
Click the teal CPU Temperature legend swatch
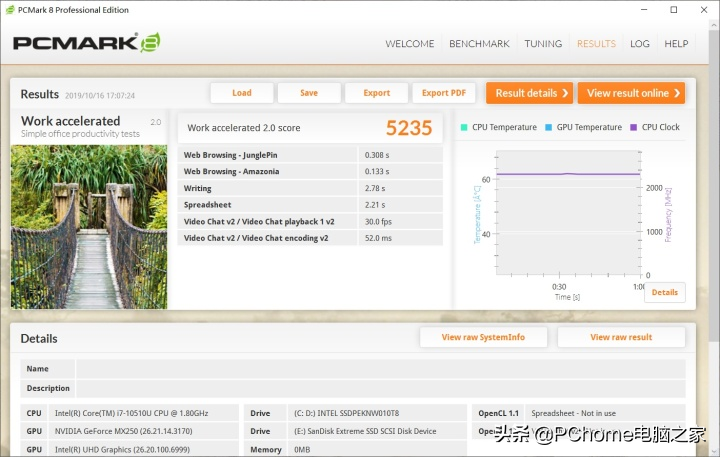coord(464,127)
